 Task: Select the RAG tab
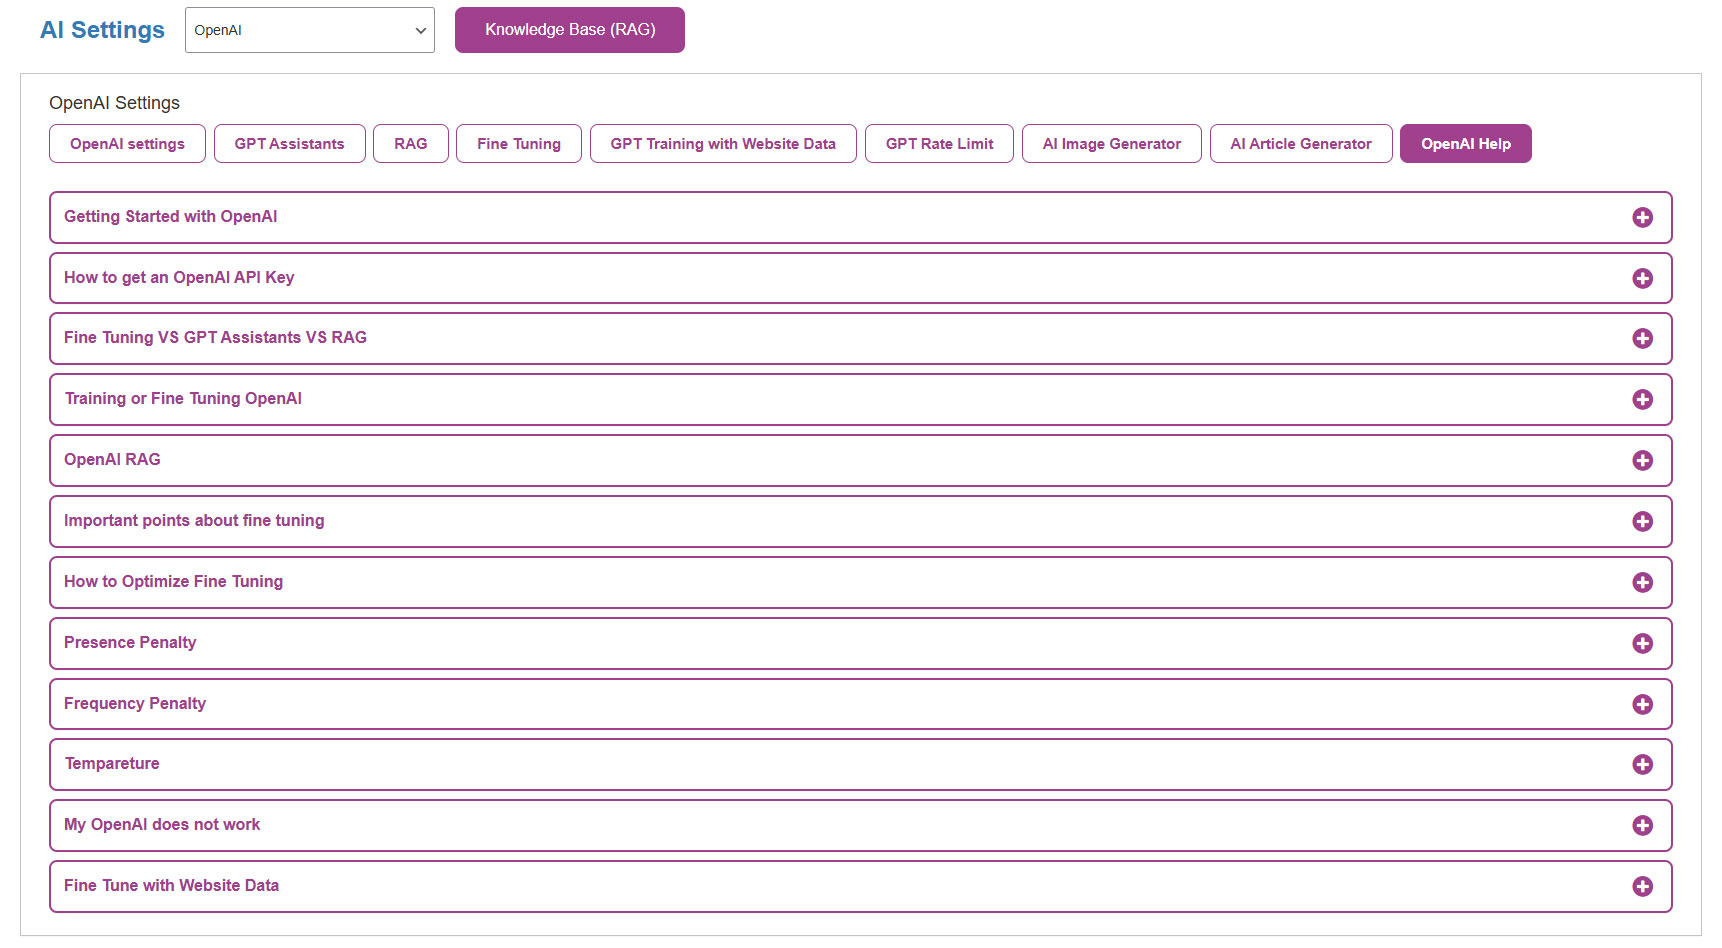[410, 144]
